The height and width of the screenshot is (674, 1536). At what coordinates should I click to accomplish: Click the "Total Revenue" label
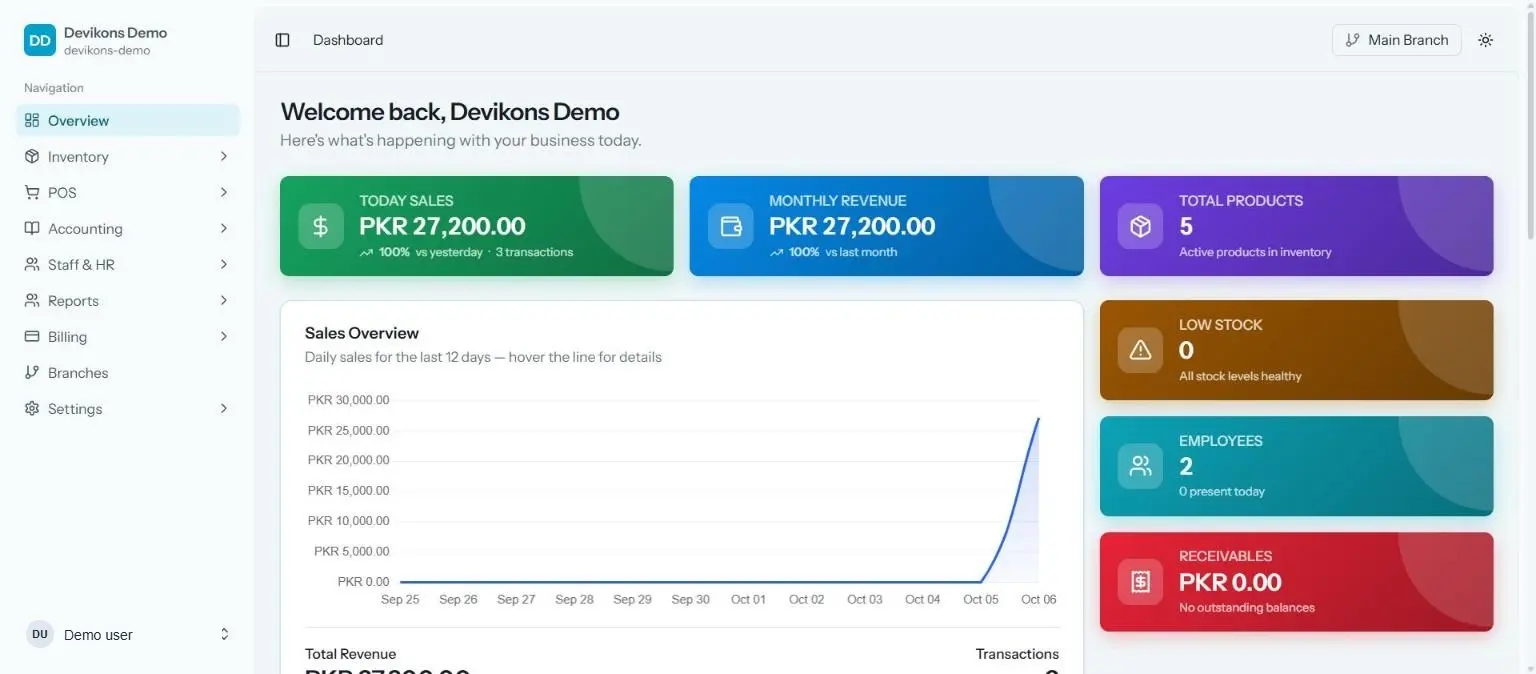(351, 654)
